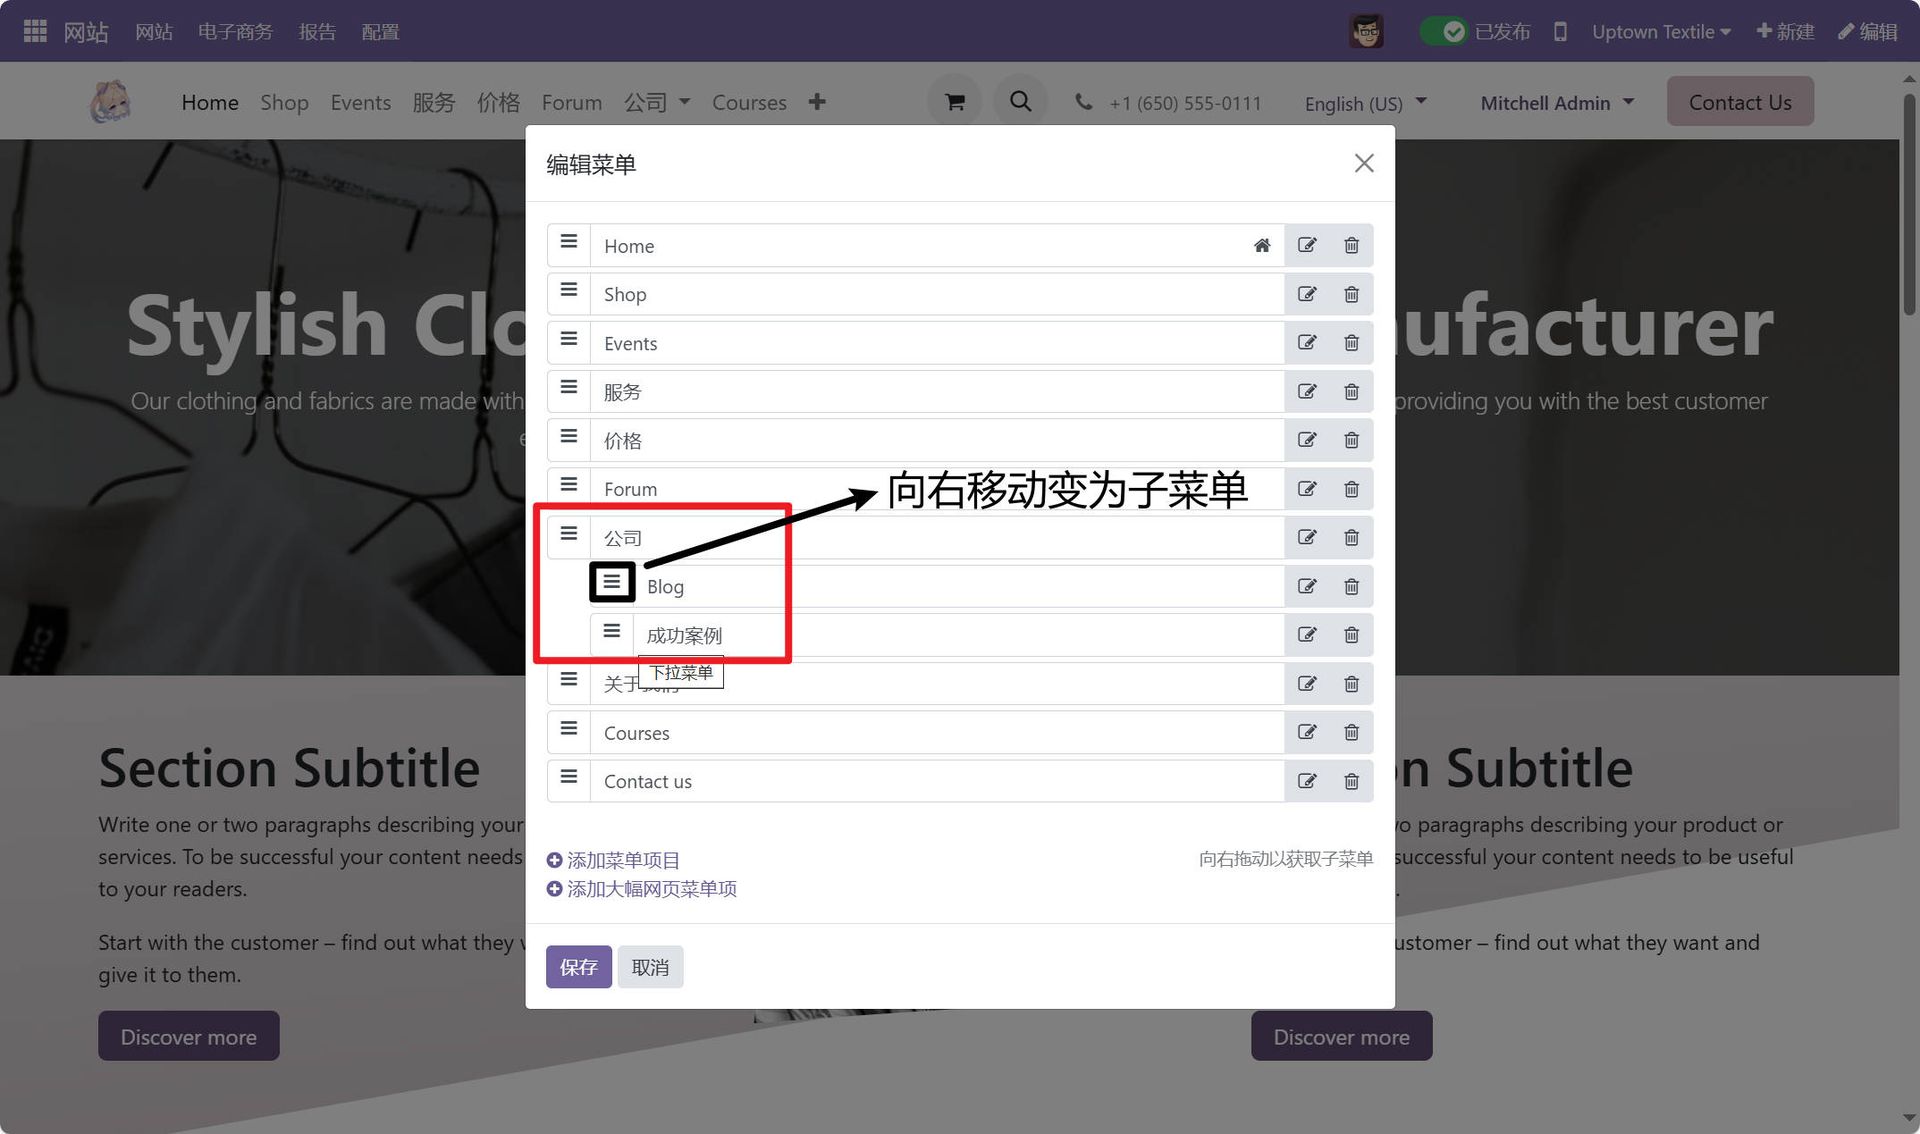The height and width of the screenshot is (1134, 1920).
Task: Edit the Forum menu item
Action: point(1307,489)
